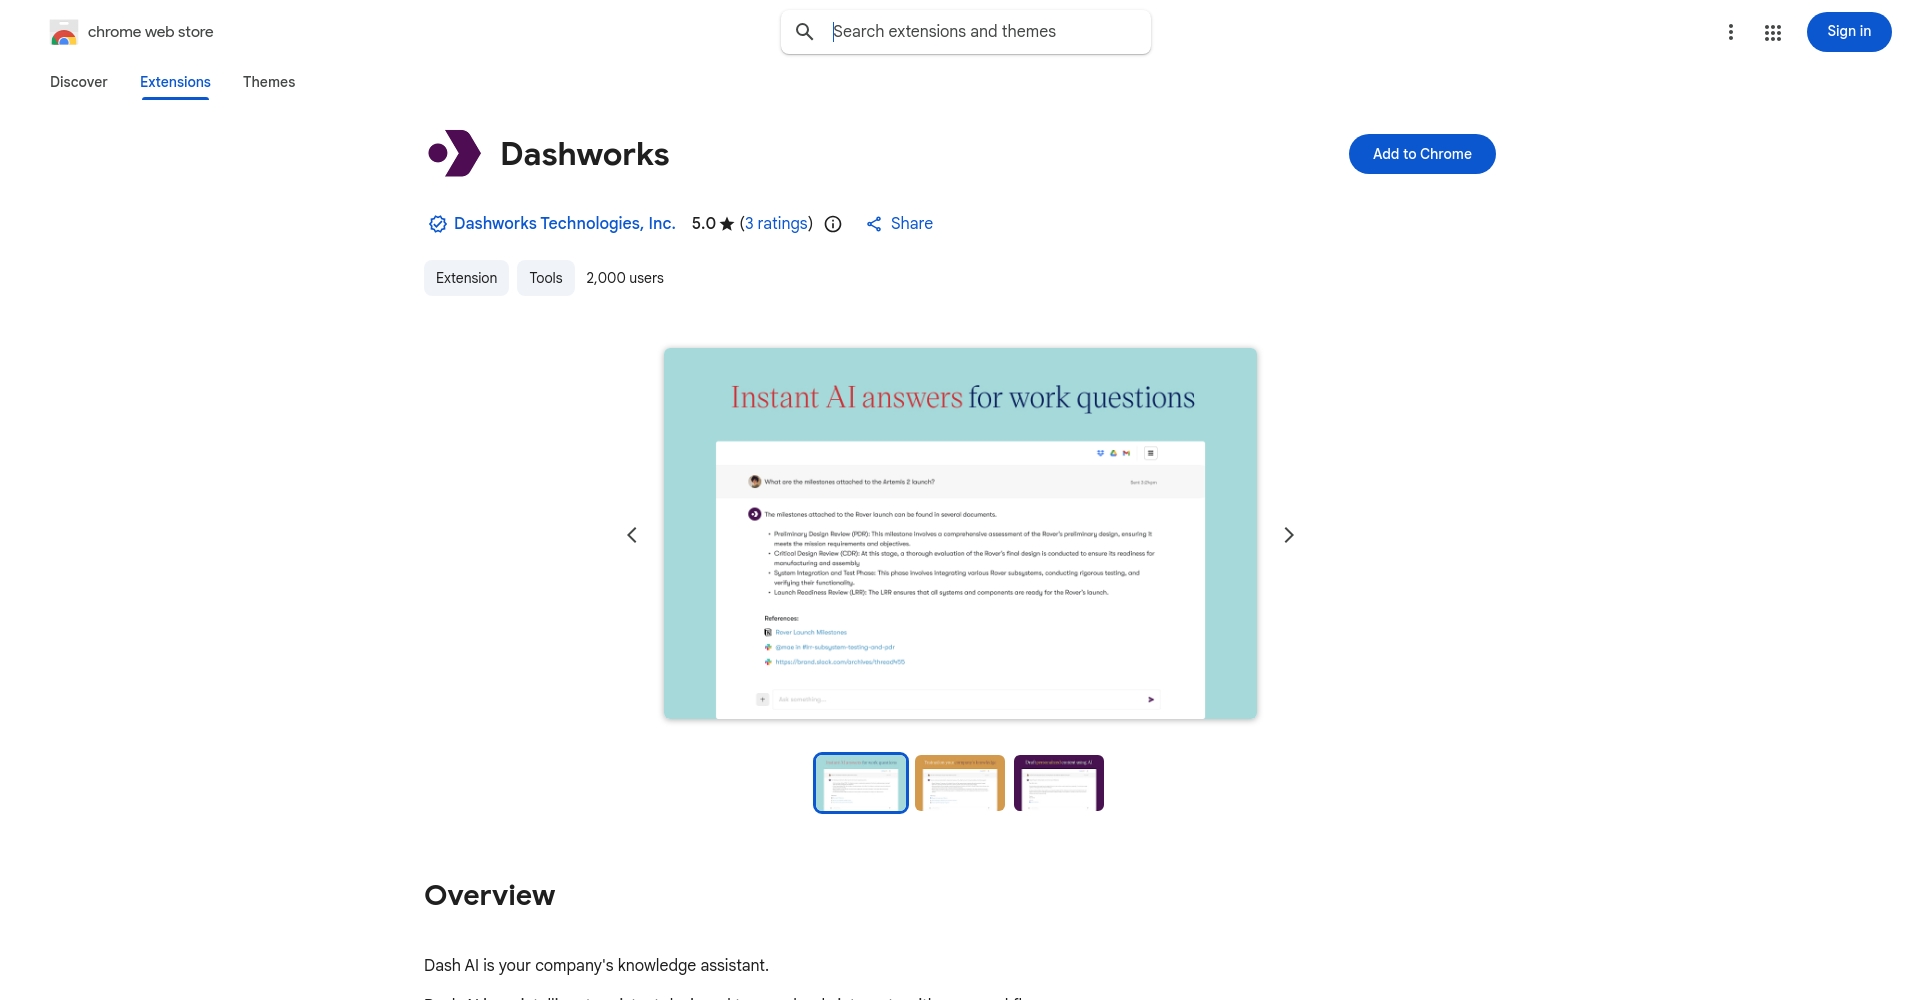The width and height of the screenshot is (1920, 1000).
Task: Switch to the Themes tab
Action: 268,82
